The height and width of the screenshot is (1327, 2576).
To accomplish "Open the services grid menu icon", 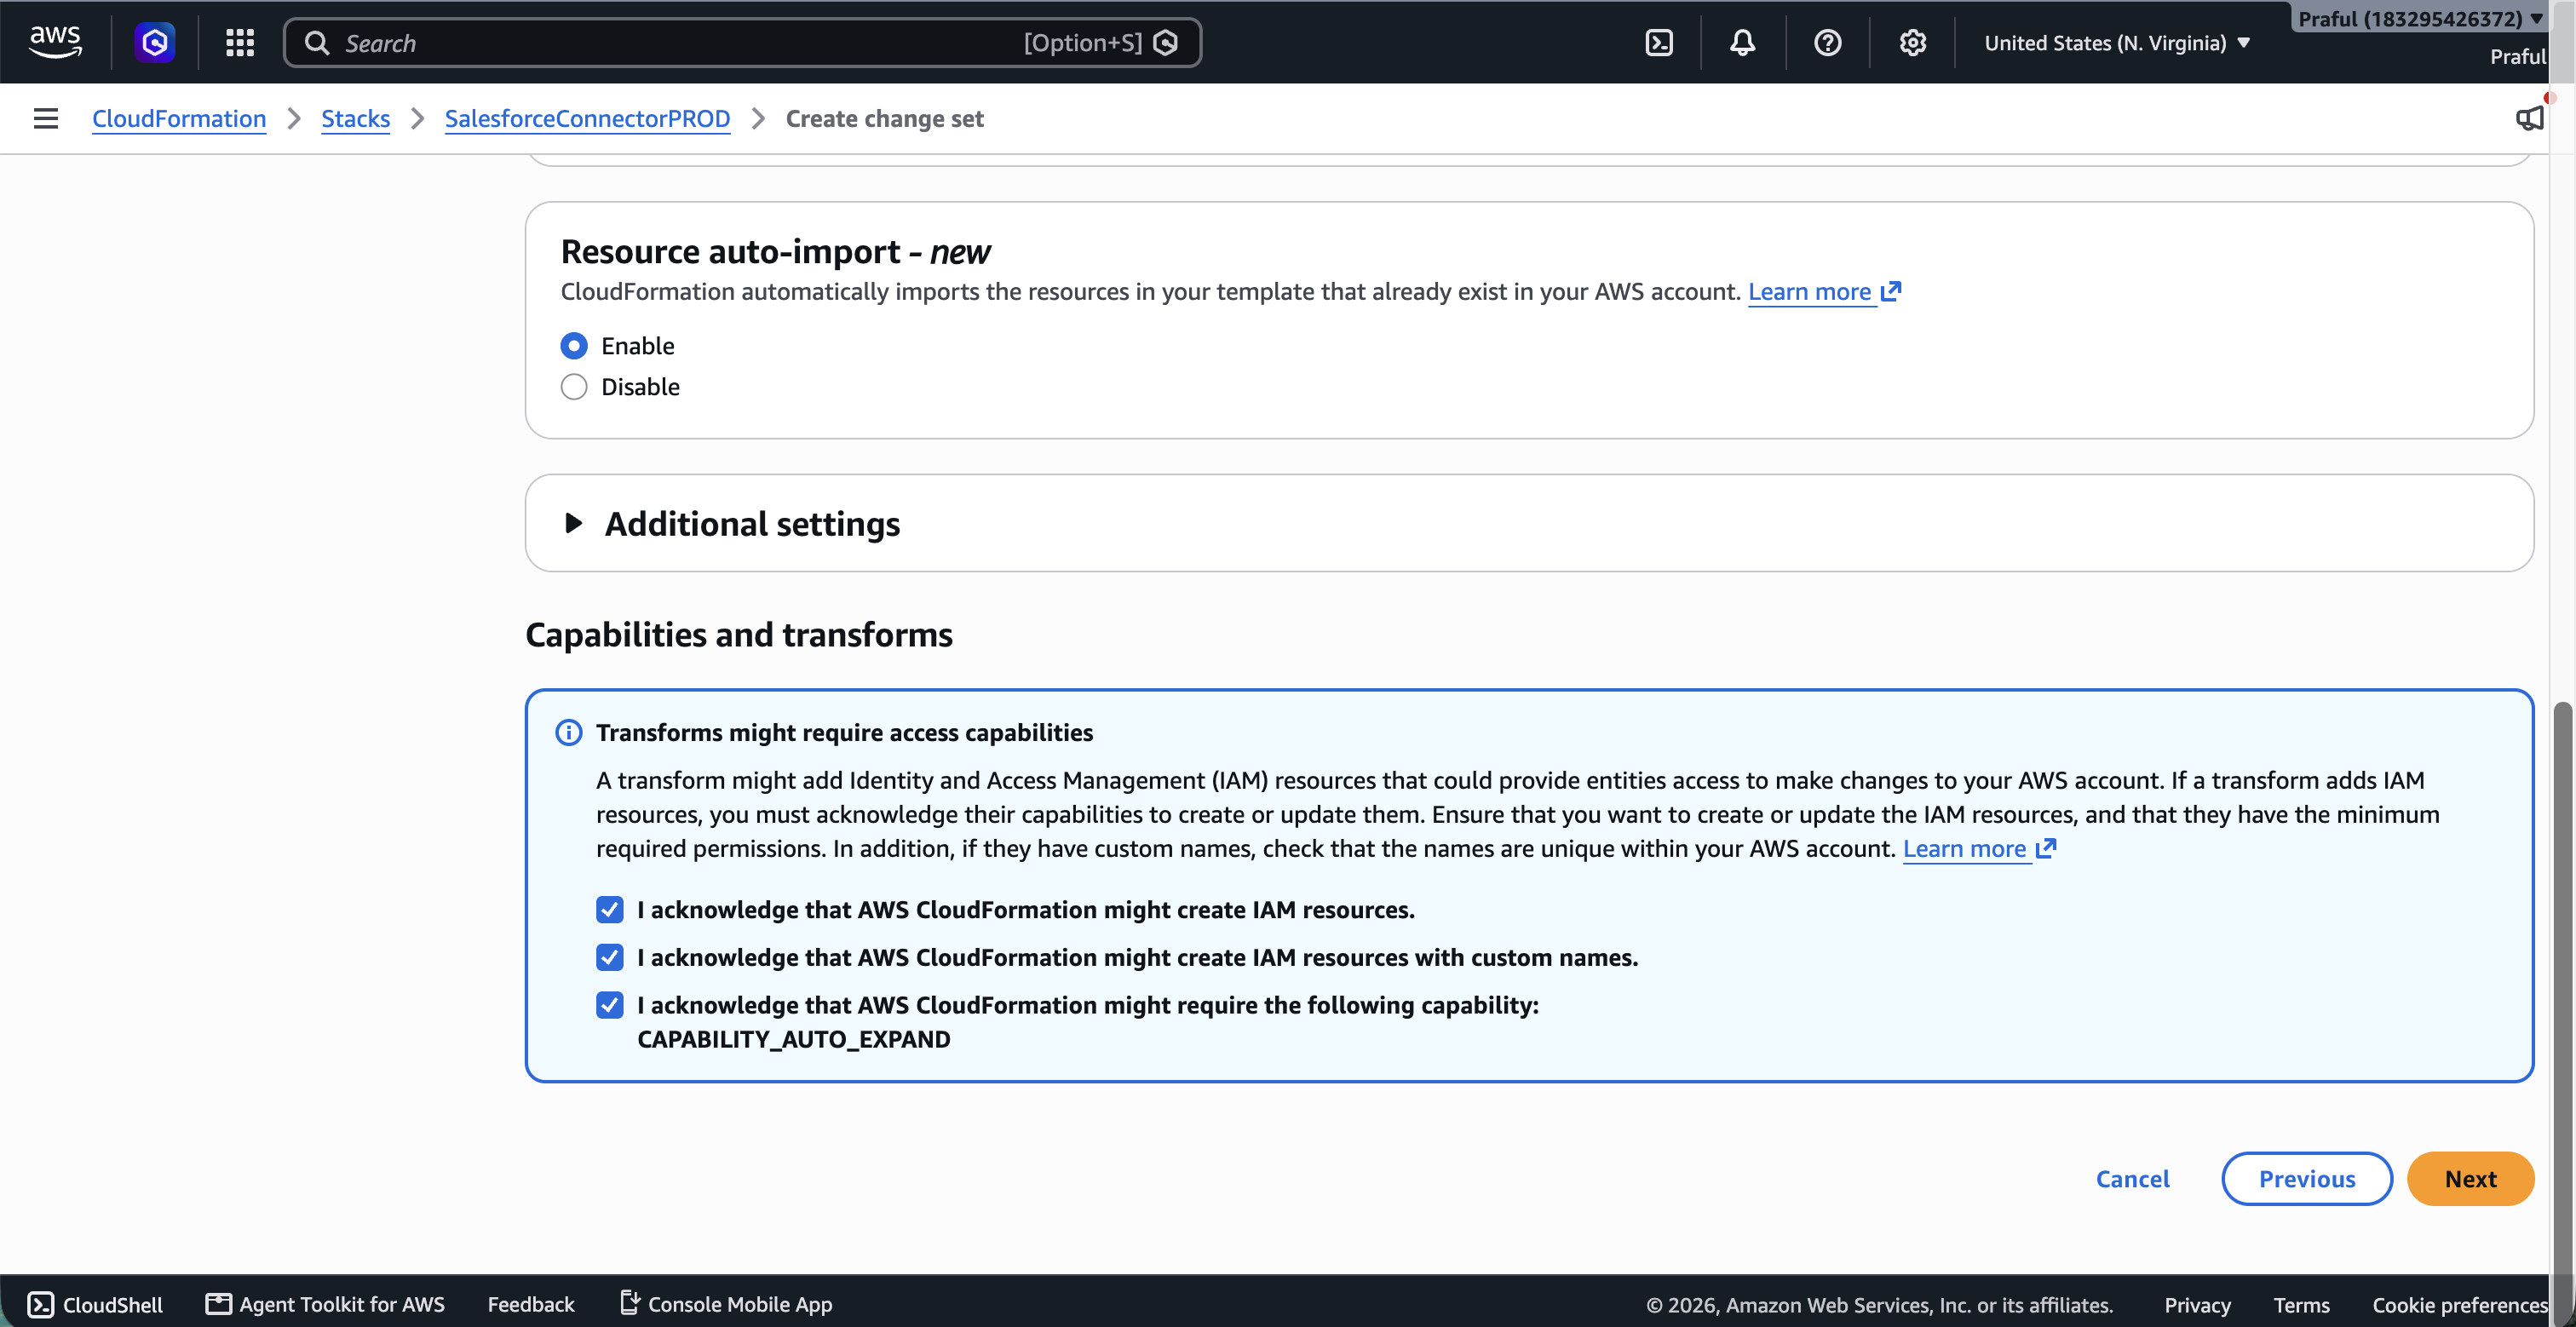I will tap(240, 42).
